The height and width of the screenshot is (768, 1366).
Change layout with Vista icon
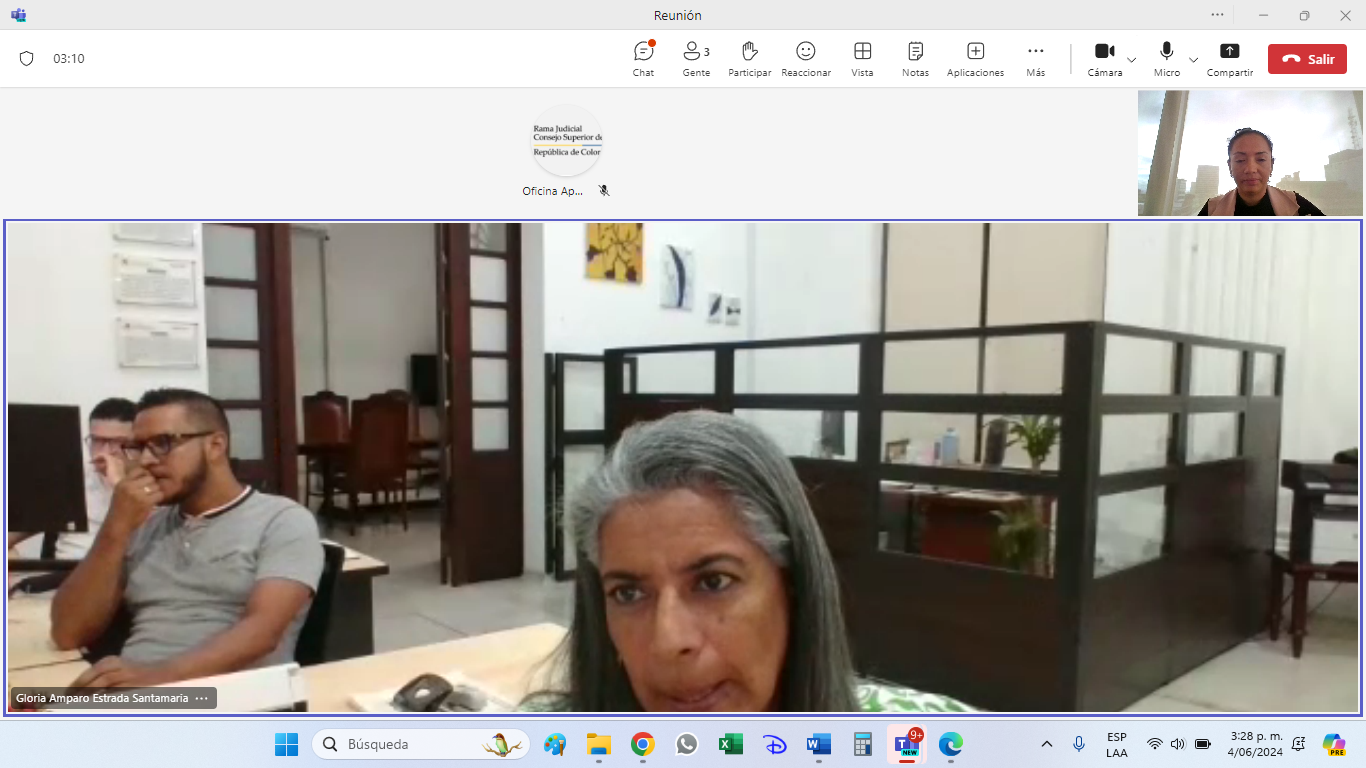(x=862, y=58)
